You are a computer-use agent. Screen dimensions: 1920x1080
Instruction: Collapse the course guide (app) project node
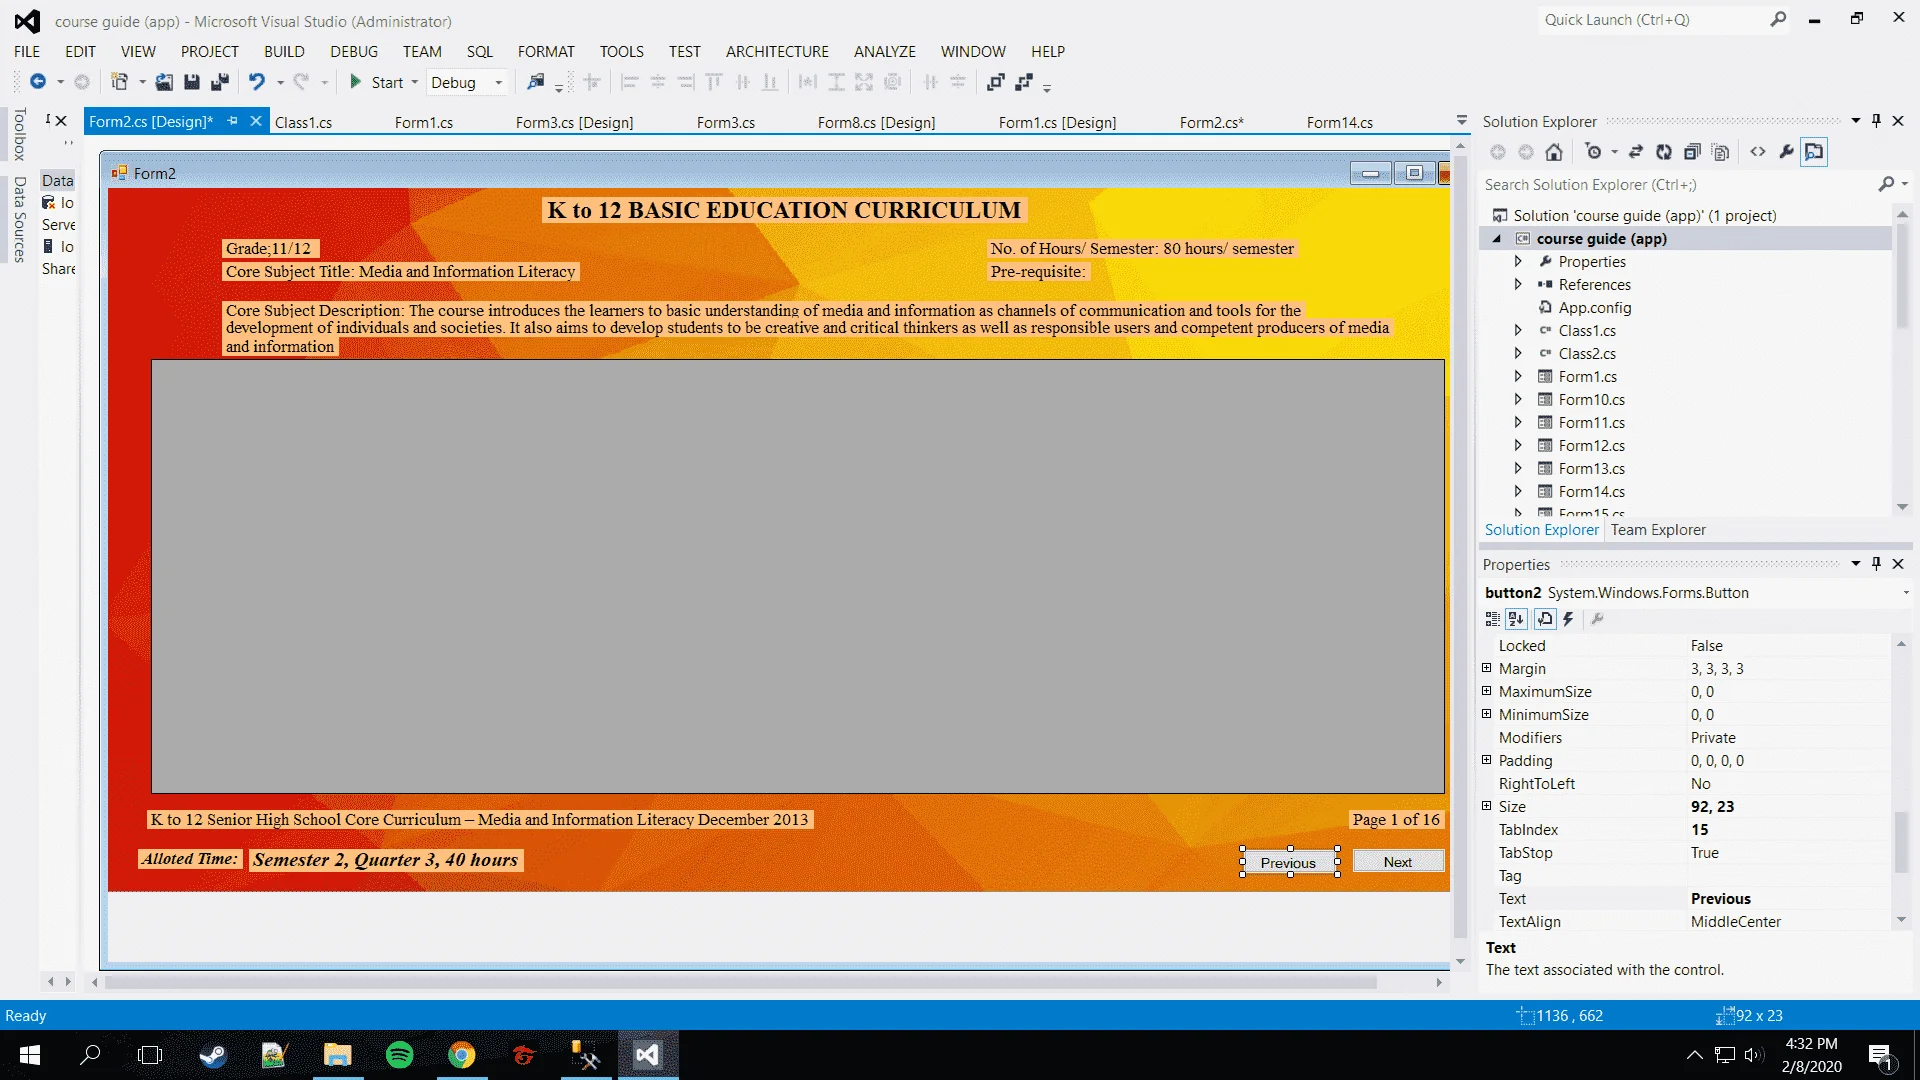[1497, 238]
